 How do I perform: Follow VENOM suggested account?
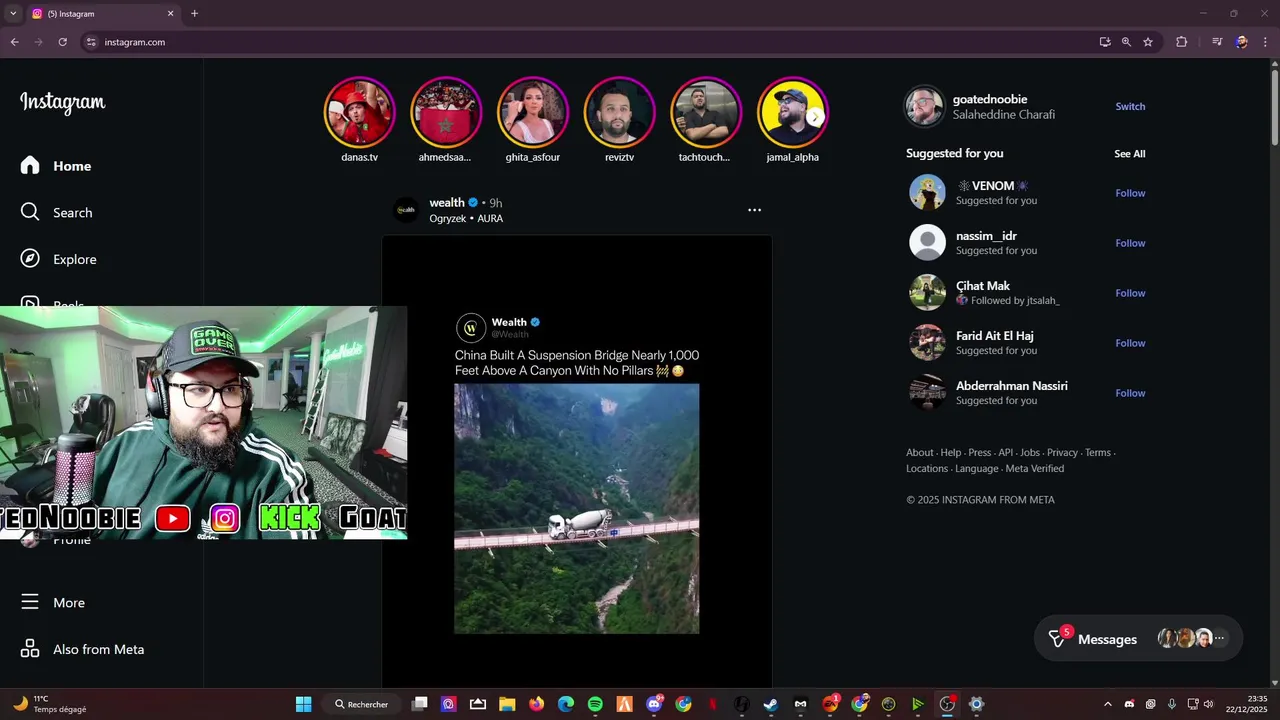coord(1130,193)
